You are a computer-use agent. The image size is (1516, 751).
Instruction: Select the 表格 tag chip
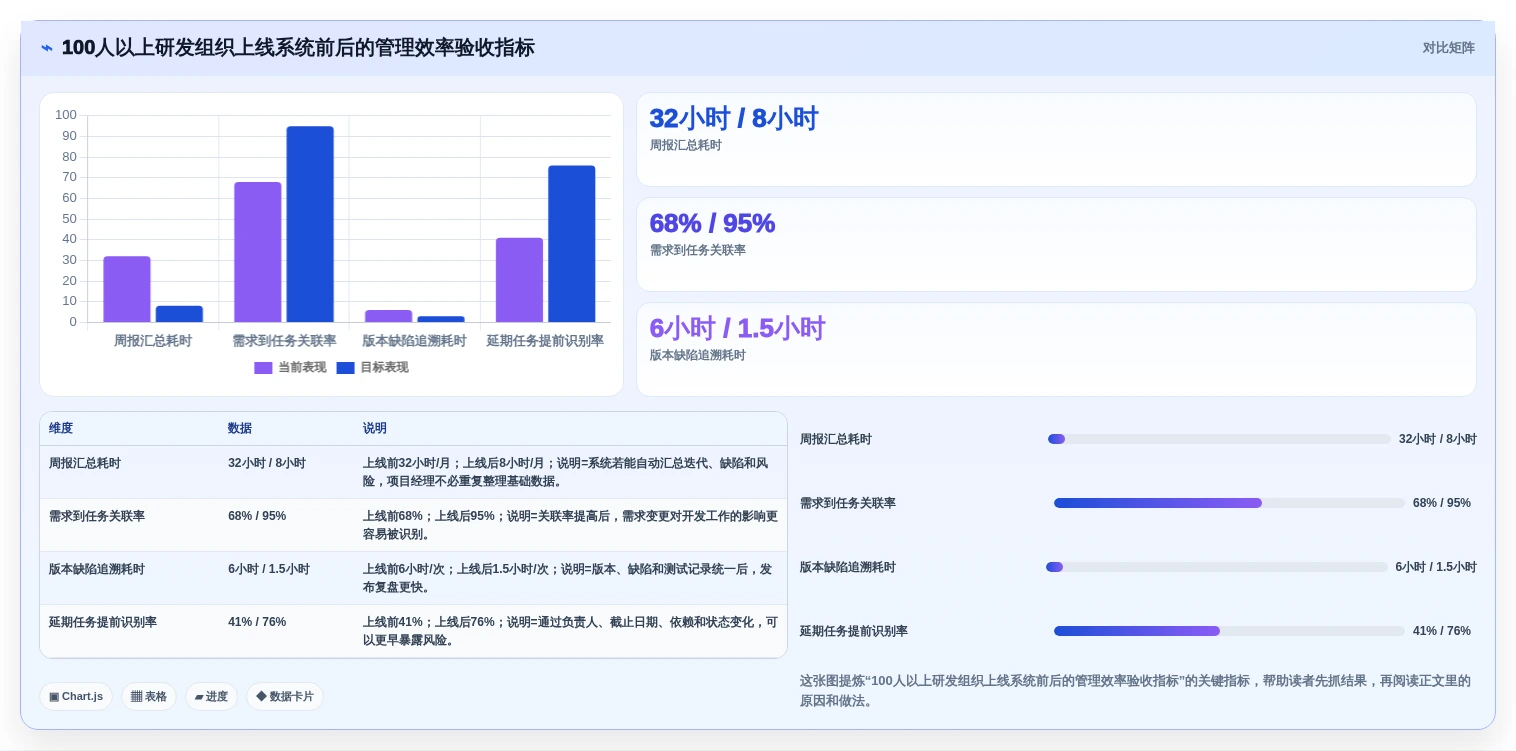tap(149, 696)
